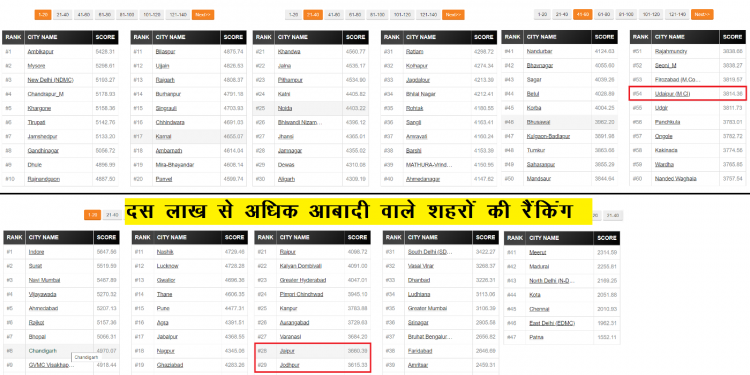750x375 pixels.
Task: Select the Nanded Waghala city link
Action: pyautogui.click(x=675, y=178)
